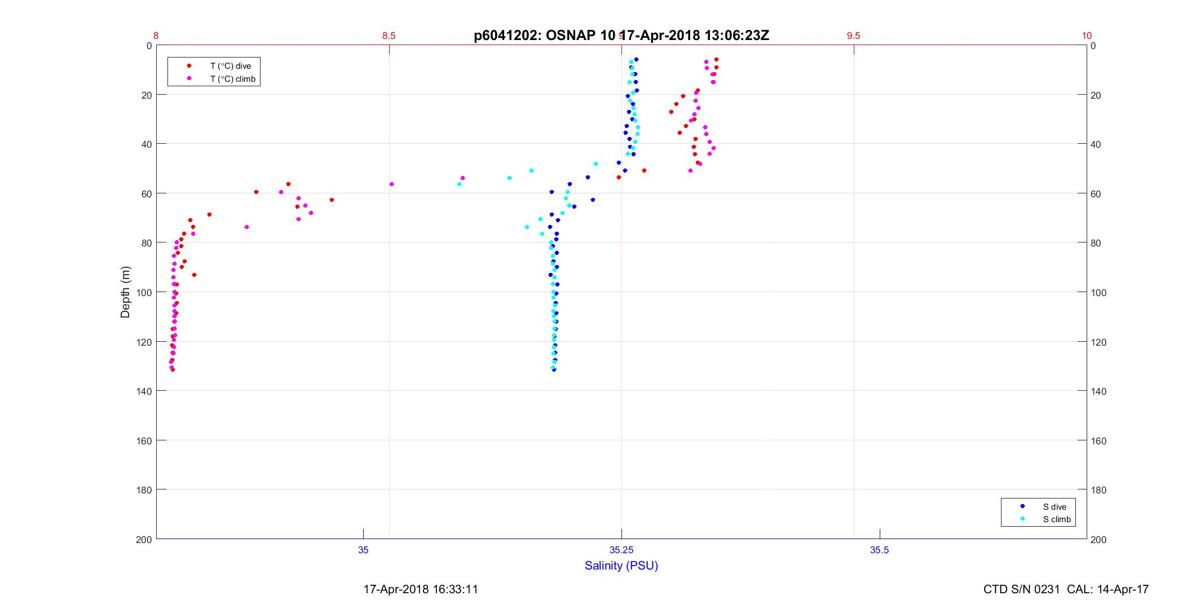The width and height of the screenshot is (1200, 606).
Task: Select the 'S dive' legend label
Action: [1054, 507]
